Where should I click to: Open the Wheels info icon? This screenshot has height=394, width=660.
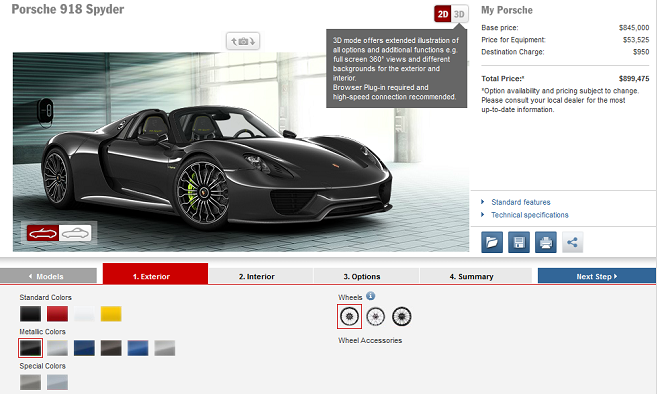click(x=370, y=296)
